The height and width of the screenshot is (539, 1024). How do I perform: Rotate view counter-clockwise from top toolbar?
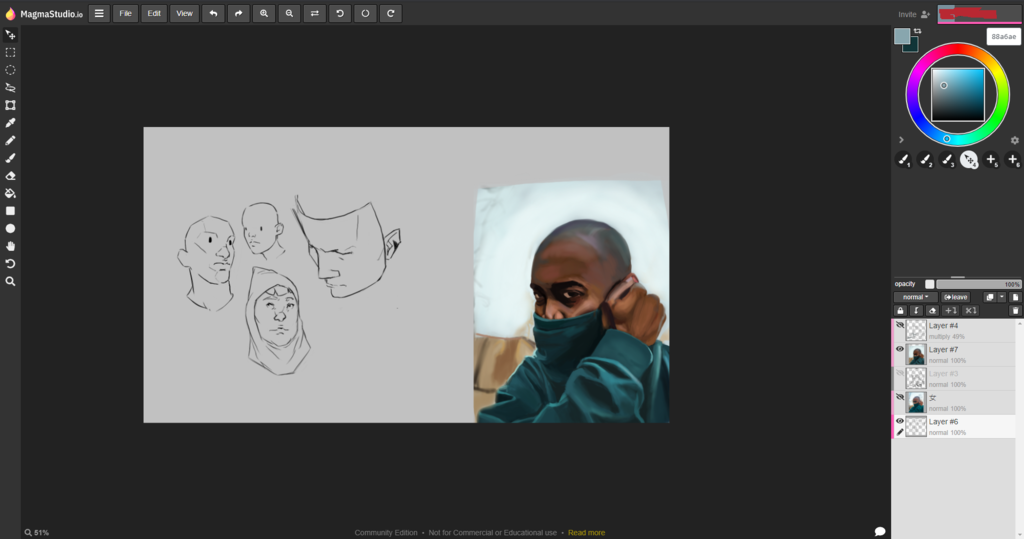(x=340, y=13)
